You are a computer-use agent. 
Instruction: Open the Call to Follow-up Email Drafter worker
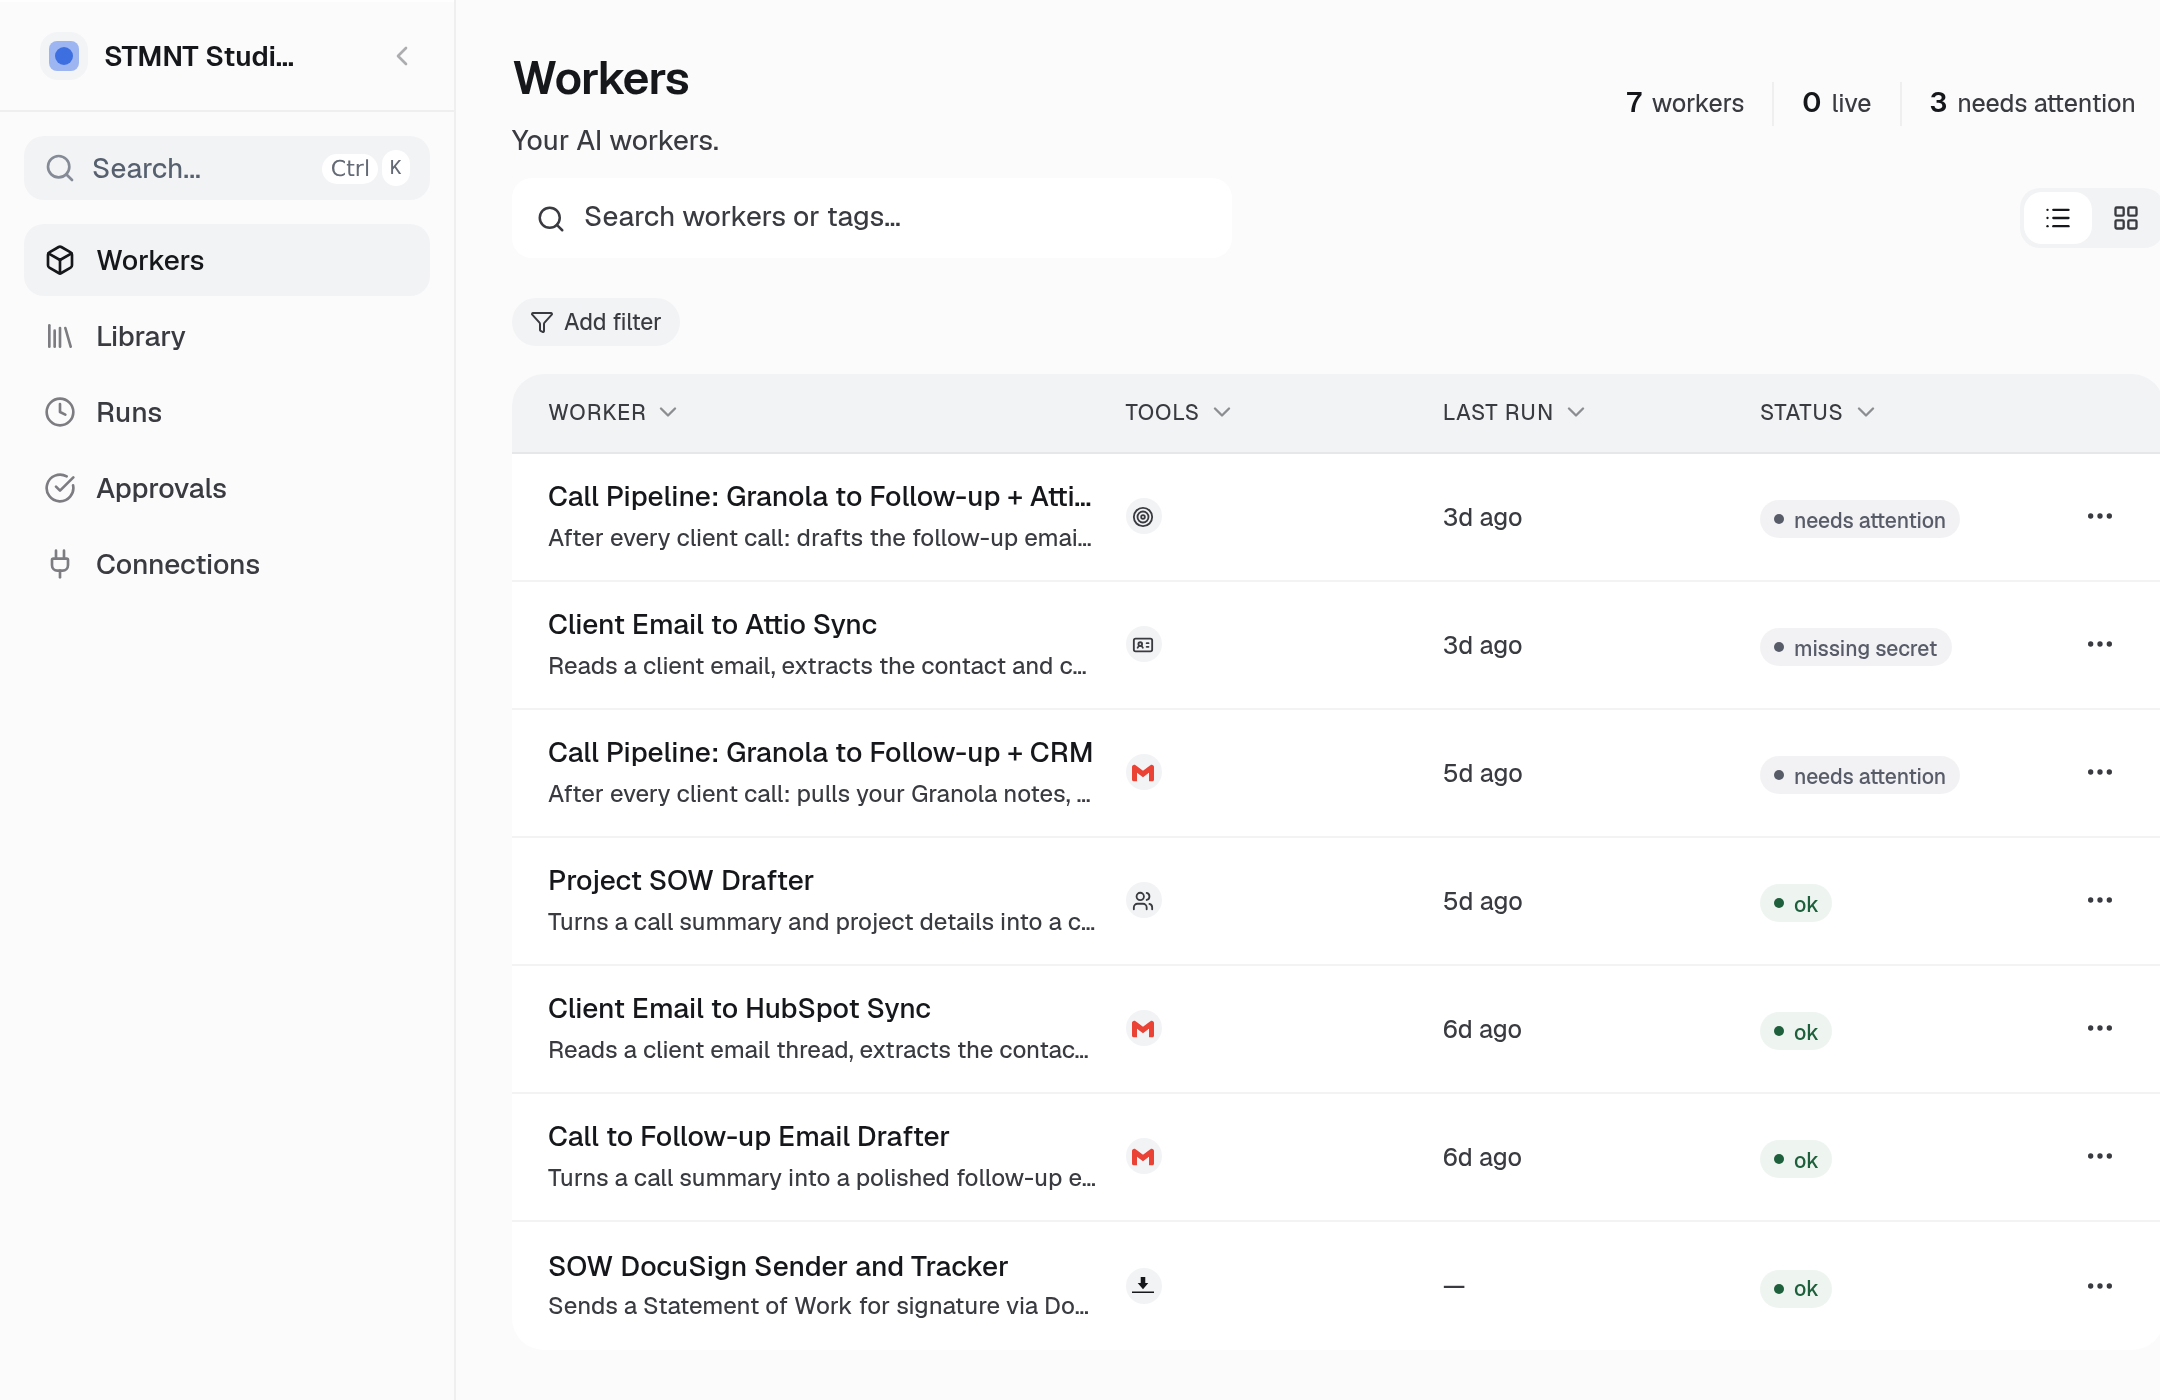click(x=748, y=1137)
